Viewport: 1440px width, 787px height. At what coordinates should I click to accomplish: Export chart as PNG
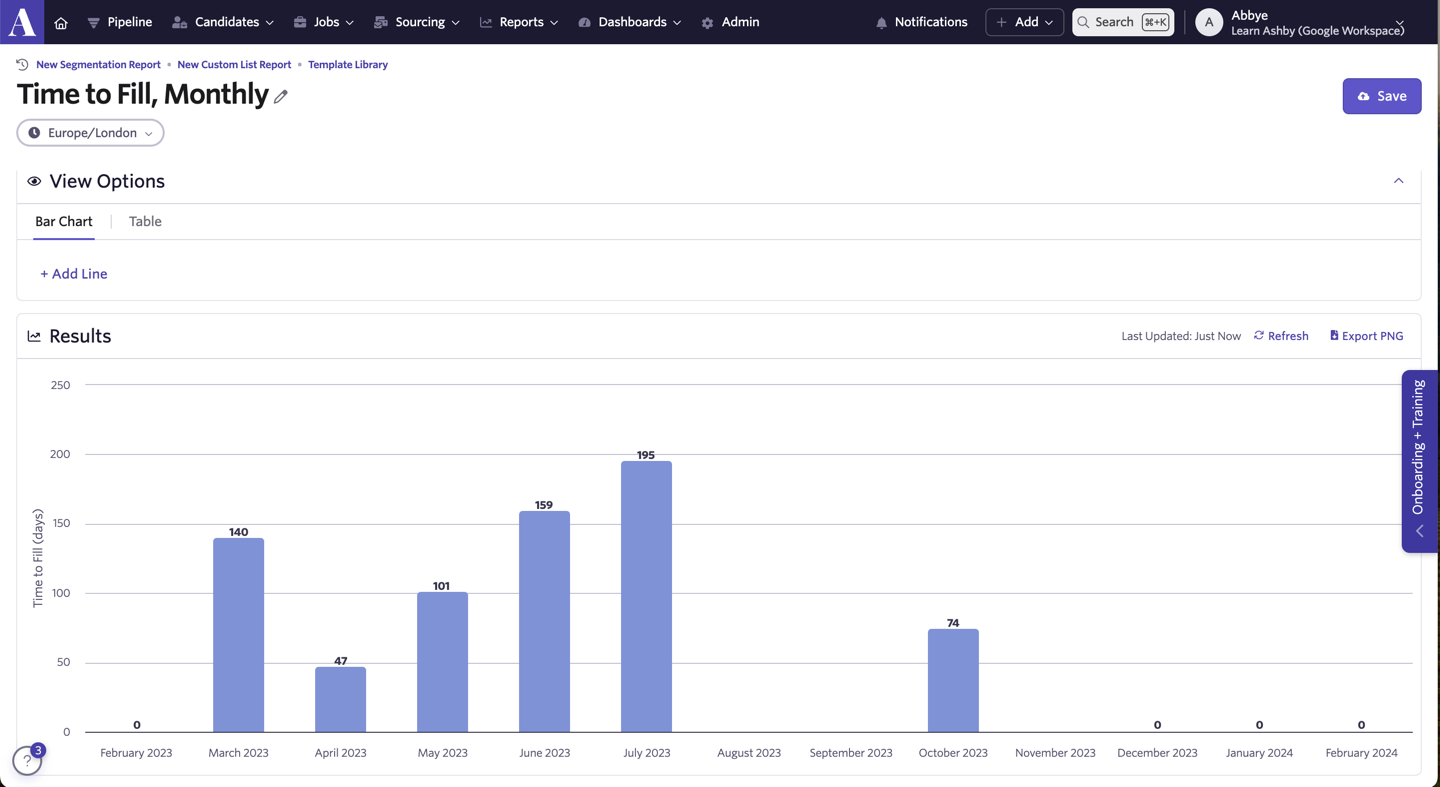[1366, 336]
